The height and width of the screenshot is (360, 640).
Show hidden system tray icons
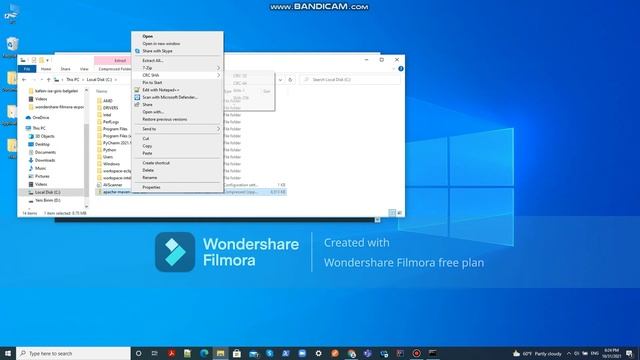(x=569, y=353)
